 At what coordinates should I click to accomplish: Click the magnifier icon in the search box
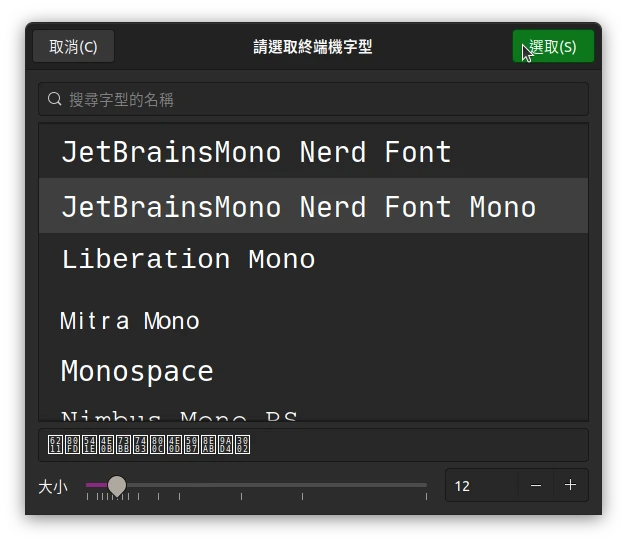coord(55,99)
